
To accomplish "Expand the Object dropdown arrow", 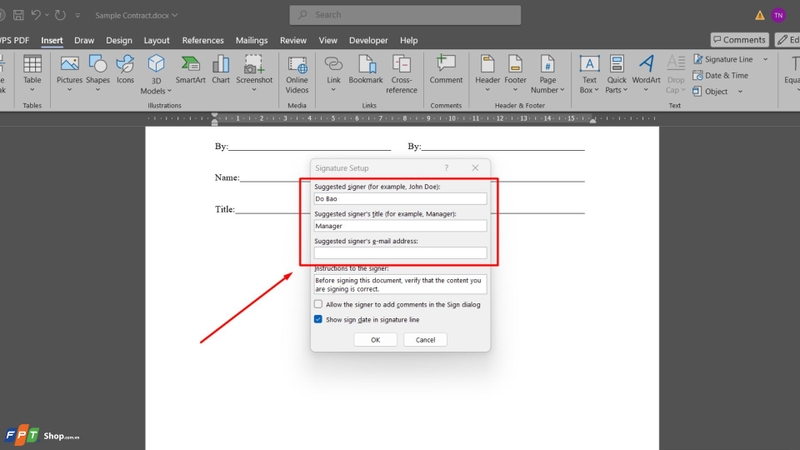I will [x=740, y=91].
